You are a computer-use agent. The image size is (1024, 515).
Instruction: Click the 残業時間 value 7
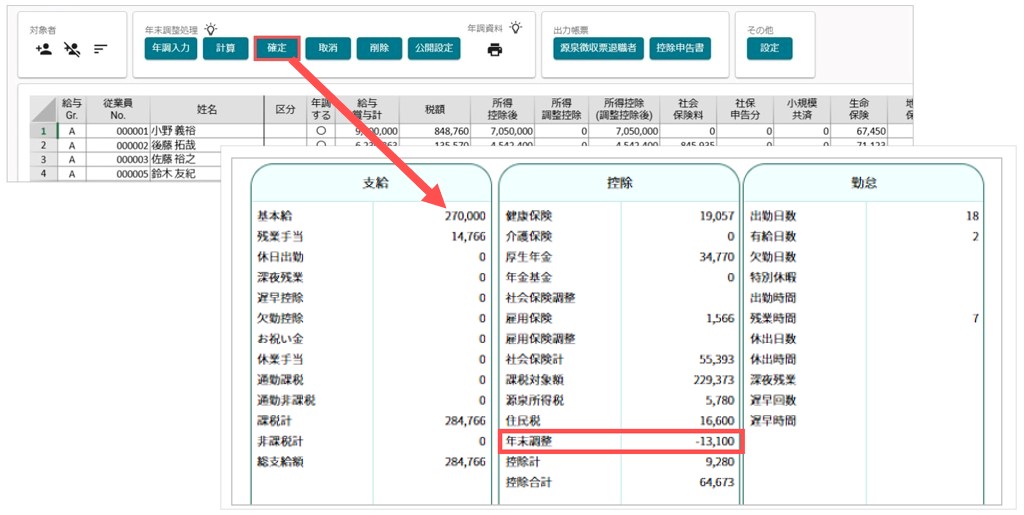pyautogui.click(x=976, y=319)
